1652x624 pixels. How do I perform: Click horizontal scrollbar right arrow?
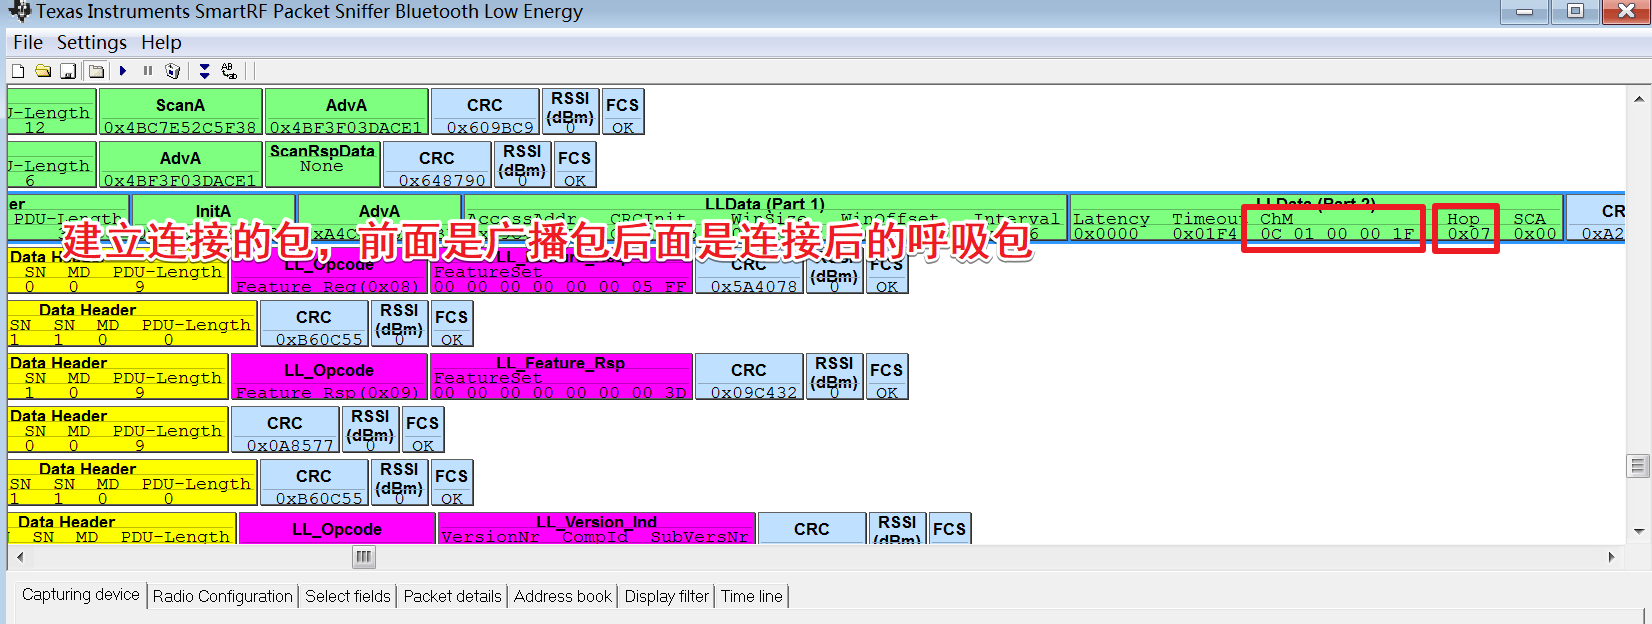pyautogui.click(x=1611, y=557)
